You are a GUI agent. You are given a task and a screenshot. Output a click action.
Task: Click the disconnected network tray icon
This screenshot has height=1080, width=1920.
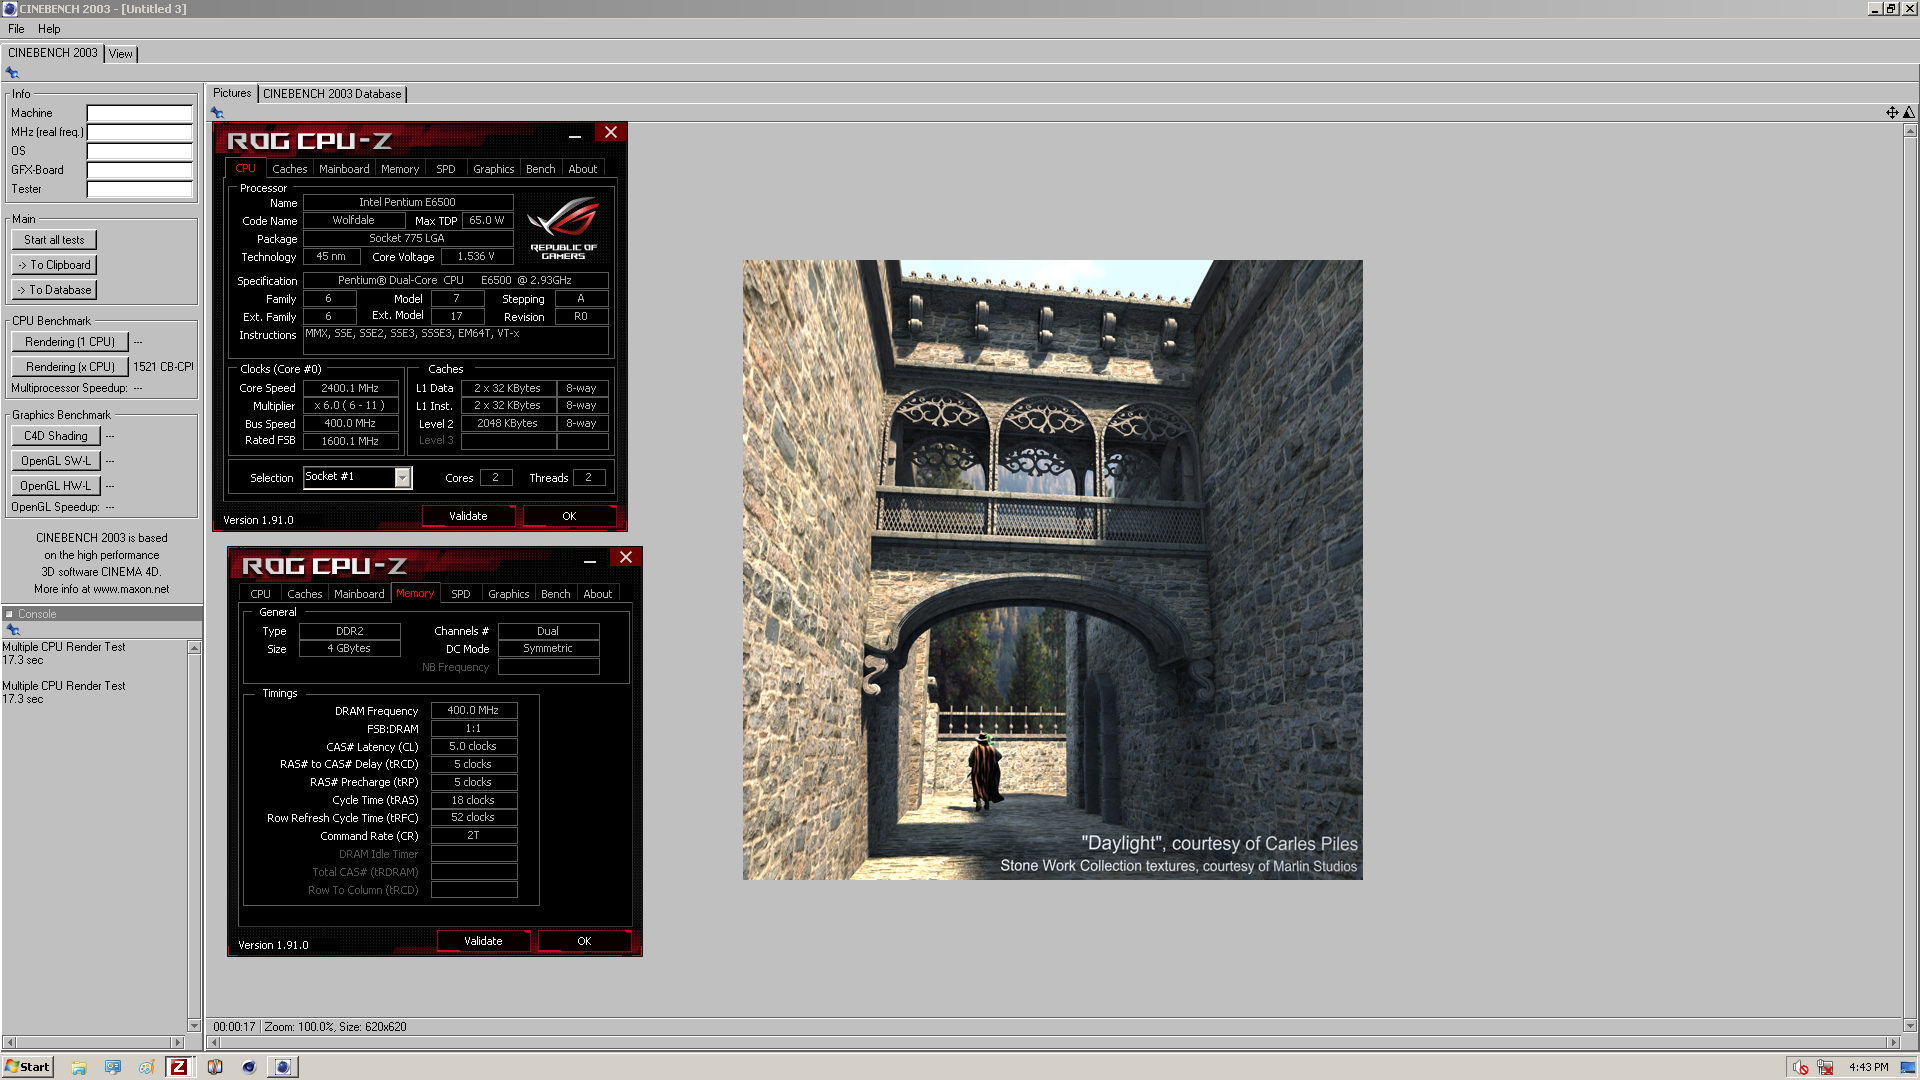(1825, 1067)
